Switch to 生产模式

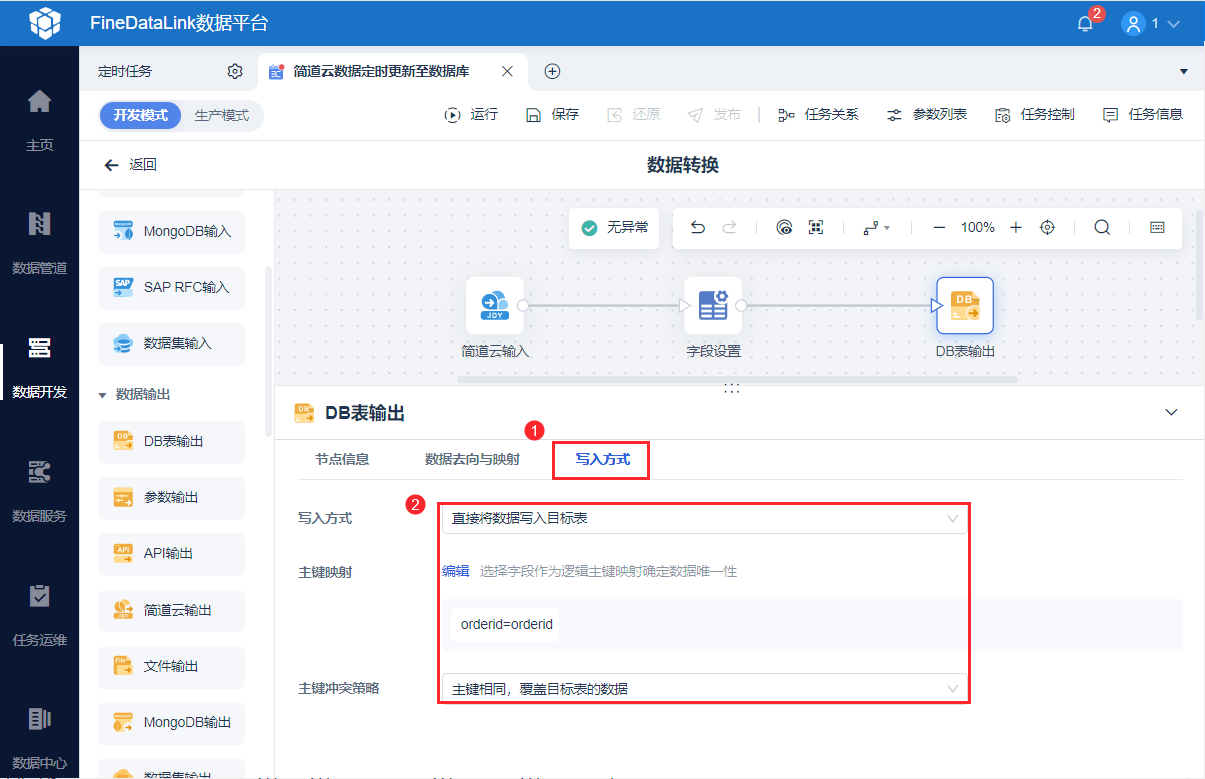coord(222,115)
